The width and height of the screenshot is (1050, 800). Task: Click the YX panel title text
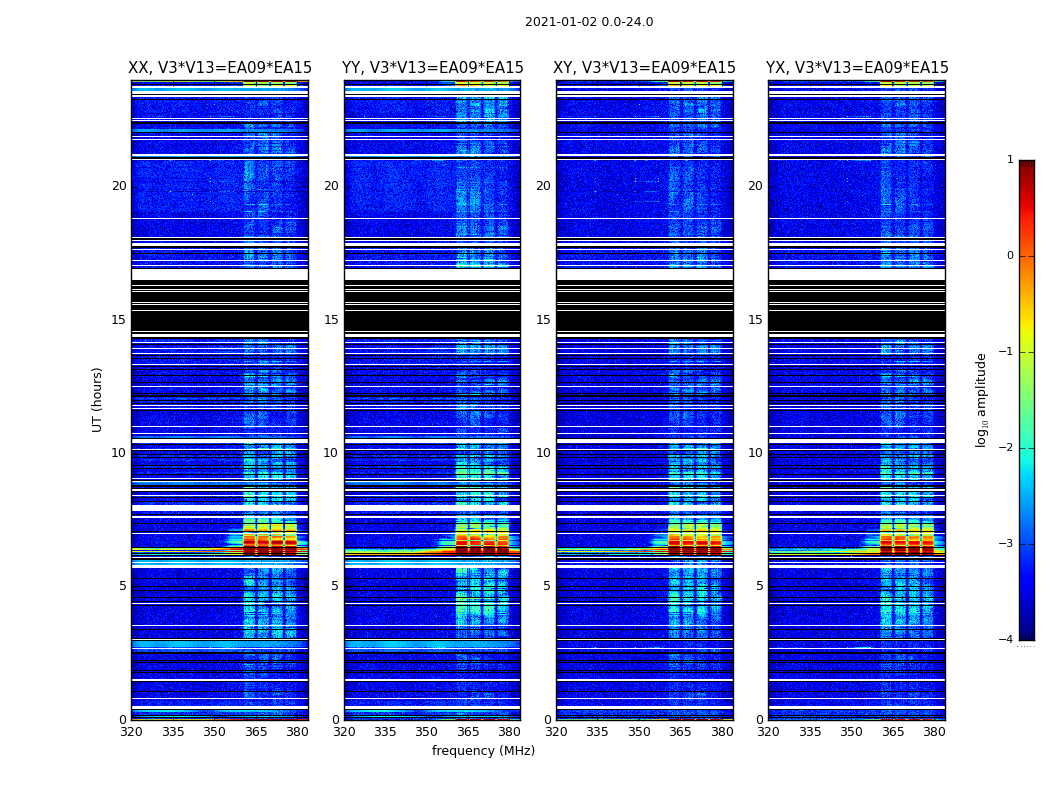click(857, 68)
